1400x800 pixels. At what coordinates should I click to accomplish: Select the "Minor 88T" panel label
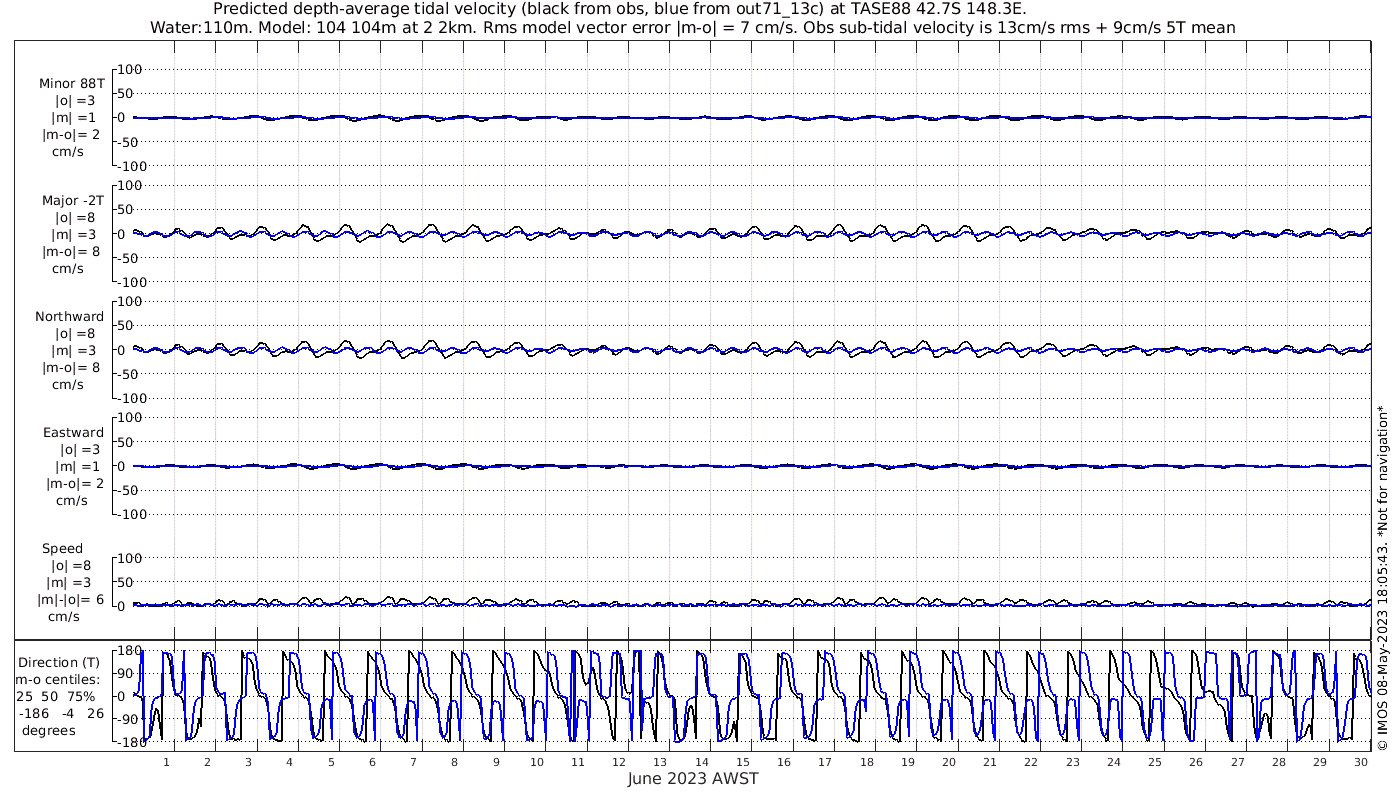(72, 84)
